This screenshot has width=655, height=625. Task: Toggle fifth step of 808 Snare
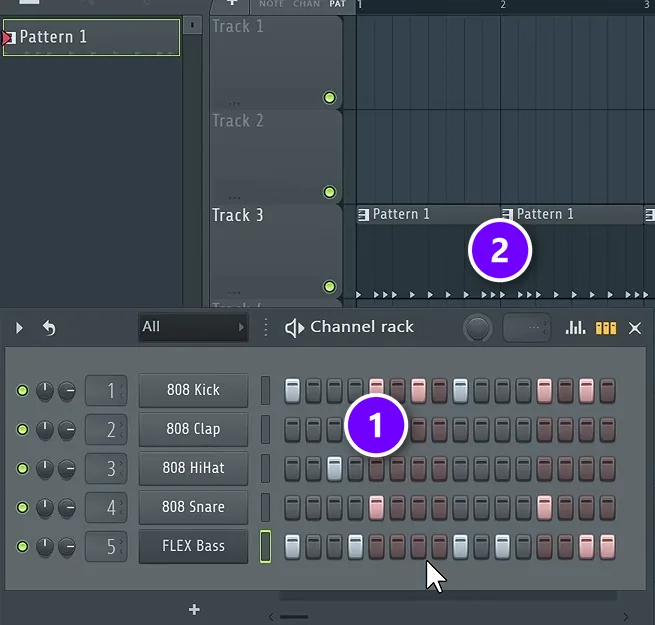376,507
